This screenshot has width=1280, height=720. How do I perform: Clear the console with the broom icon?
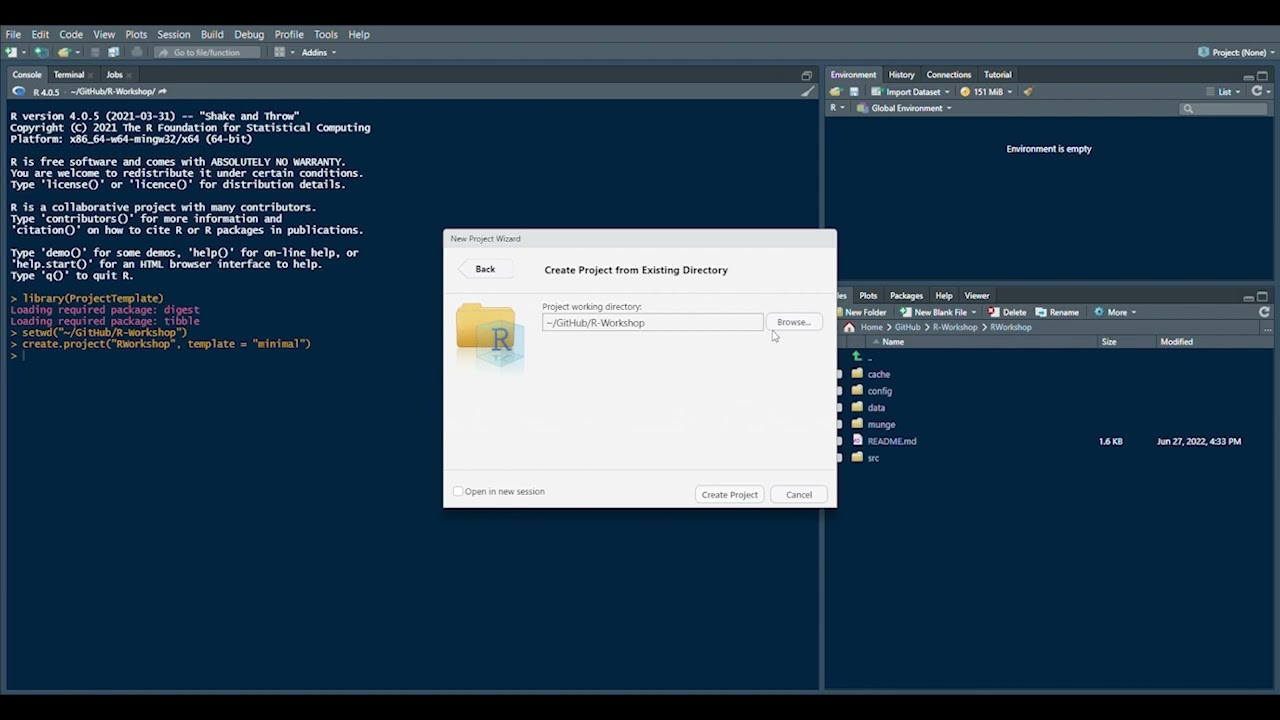pyautogui.click(x=808, y=91)
